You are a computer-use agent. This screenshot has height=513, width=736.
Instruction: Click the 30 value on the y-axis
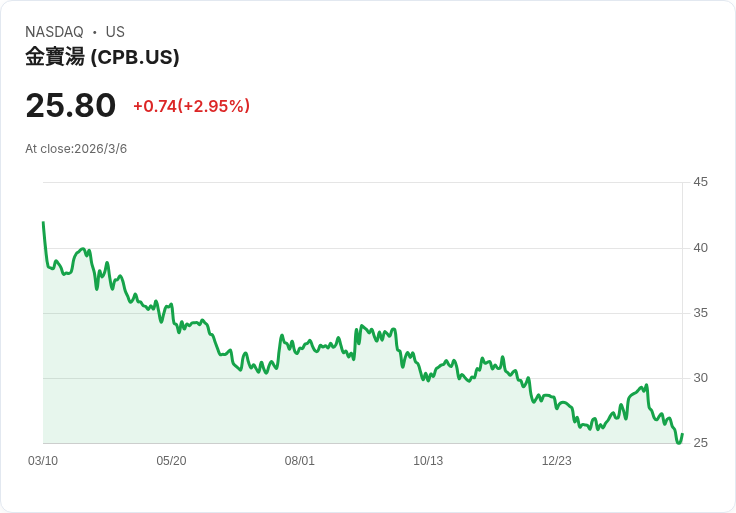tap(700, 378)
